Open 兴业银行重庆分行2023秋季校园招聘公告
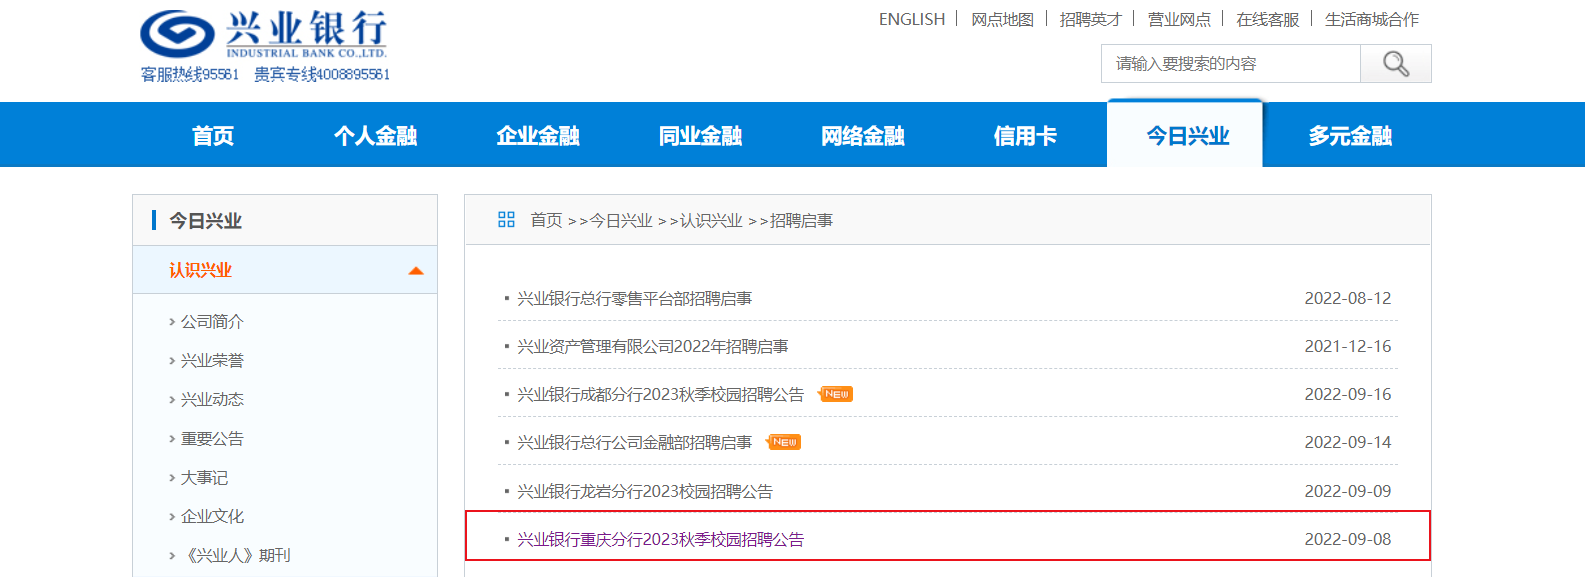The height and width of the screenshot is (577, 1585). (660, 539)
